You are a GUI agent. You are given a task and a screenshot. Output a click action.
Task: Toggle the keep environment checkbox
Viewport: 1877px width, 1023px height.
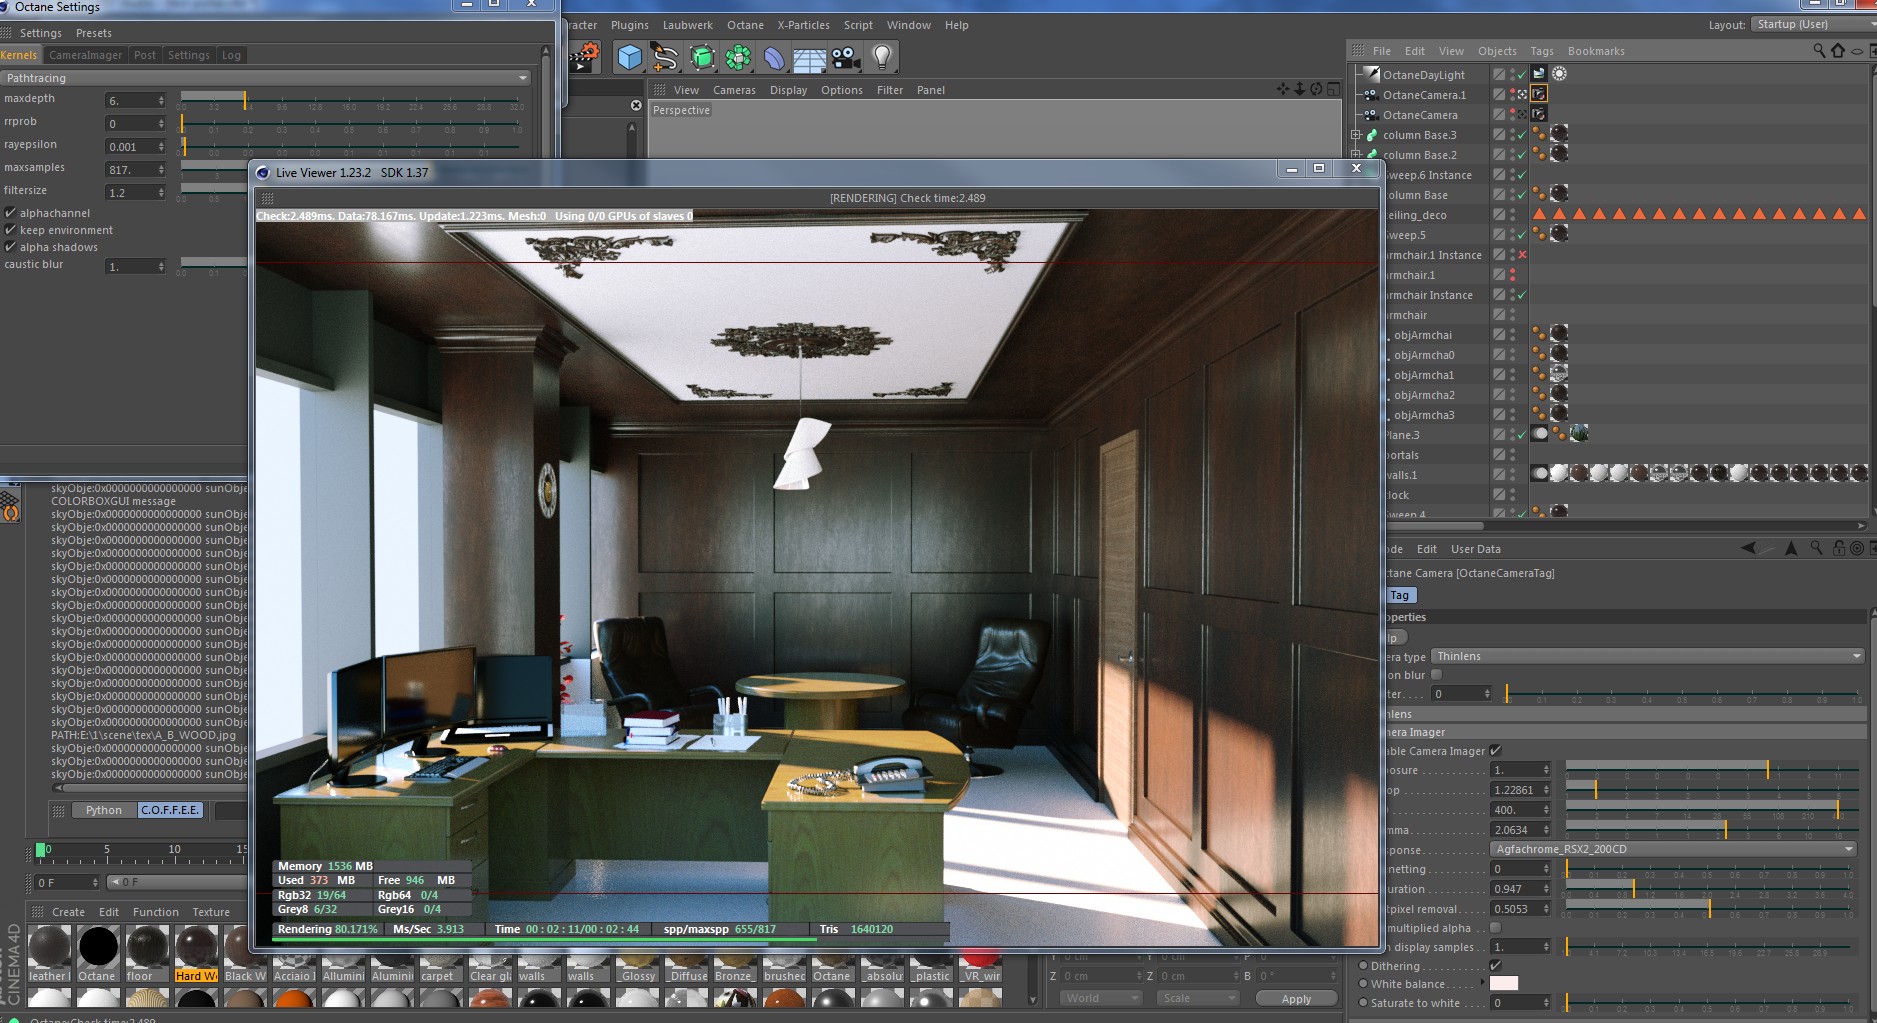click(x=10, y=230)
